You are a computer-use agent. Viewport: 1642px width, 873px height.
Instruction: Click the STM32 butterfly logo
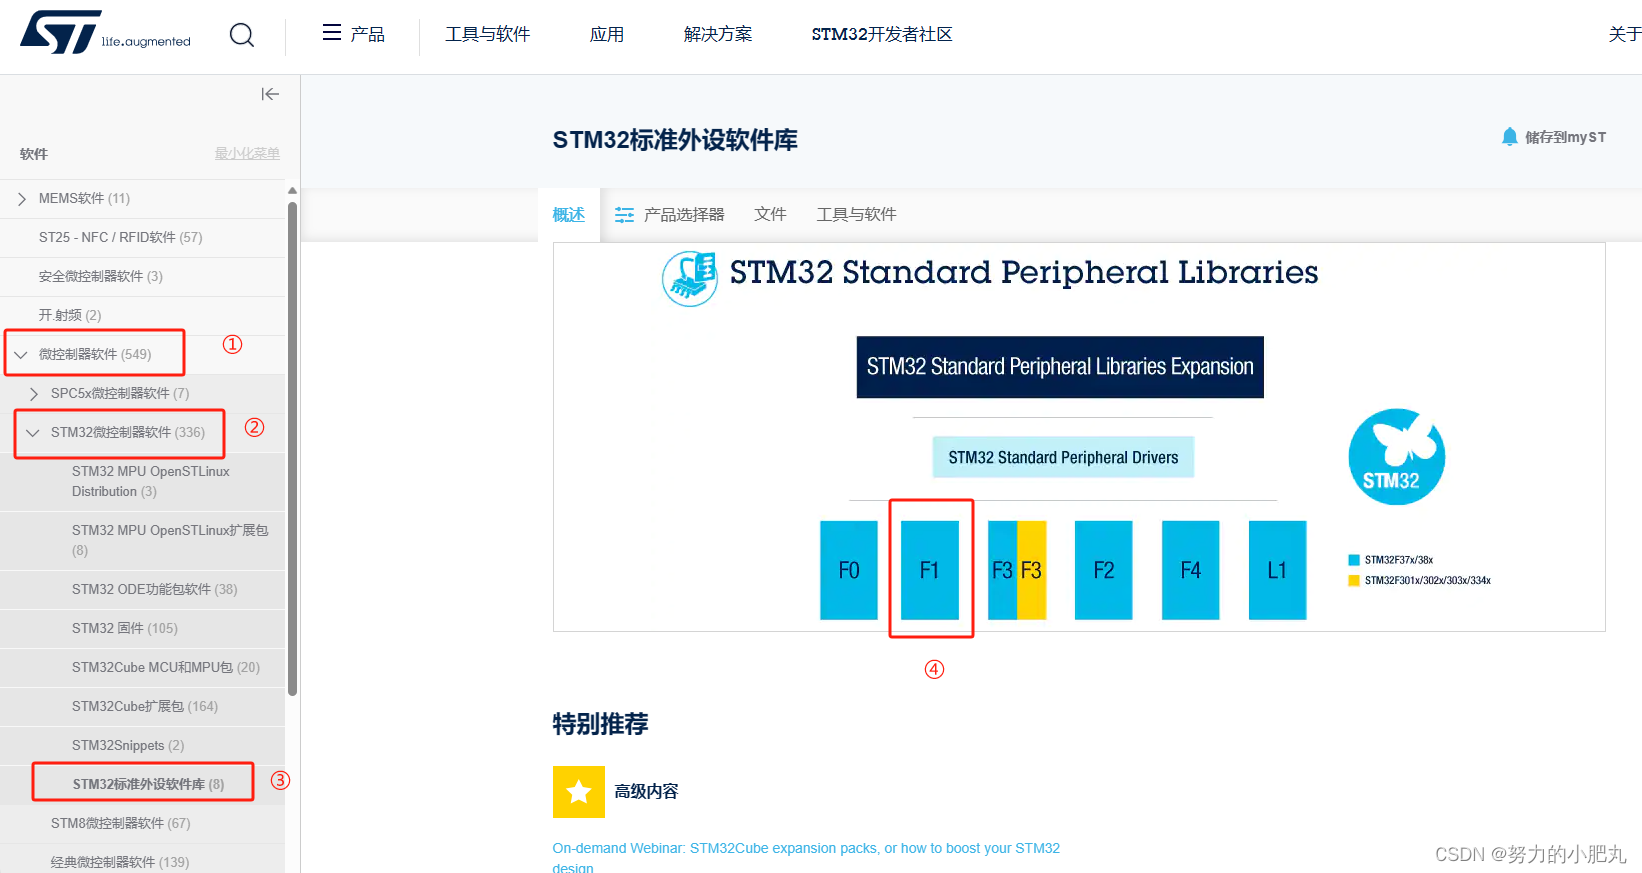(x=1397, y=457)
